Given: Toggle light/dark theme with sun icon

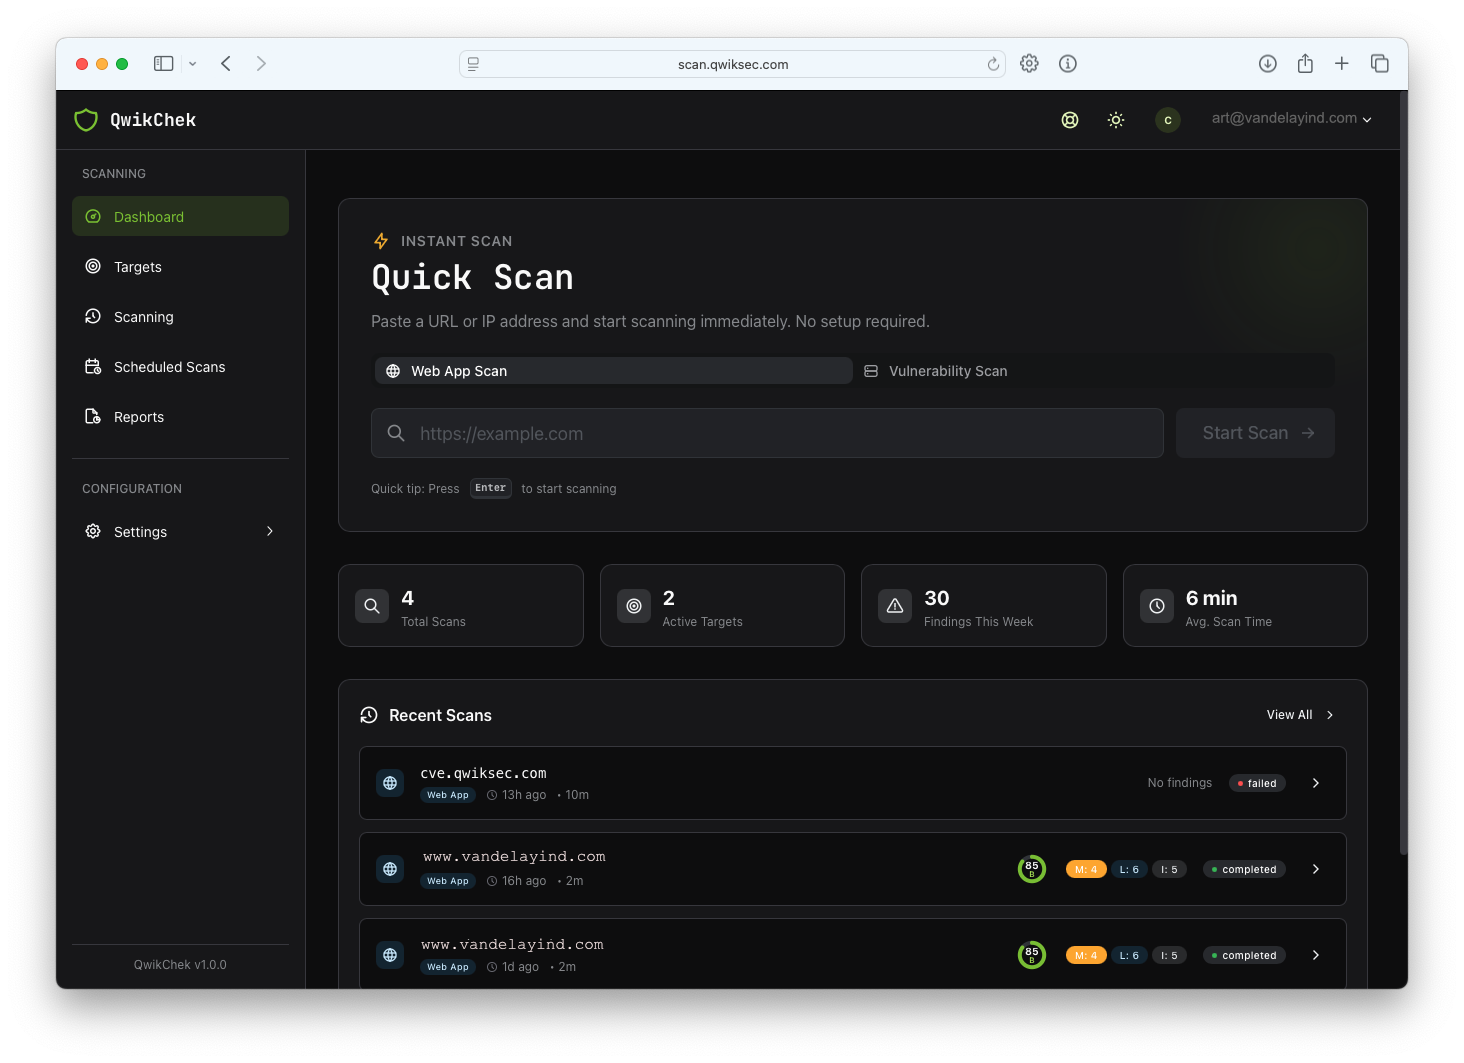Looking at the screenshot, I should coord(1116,120).
